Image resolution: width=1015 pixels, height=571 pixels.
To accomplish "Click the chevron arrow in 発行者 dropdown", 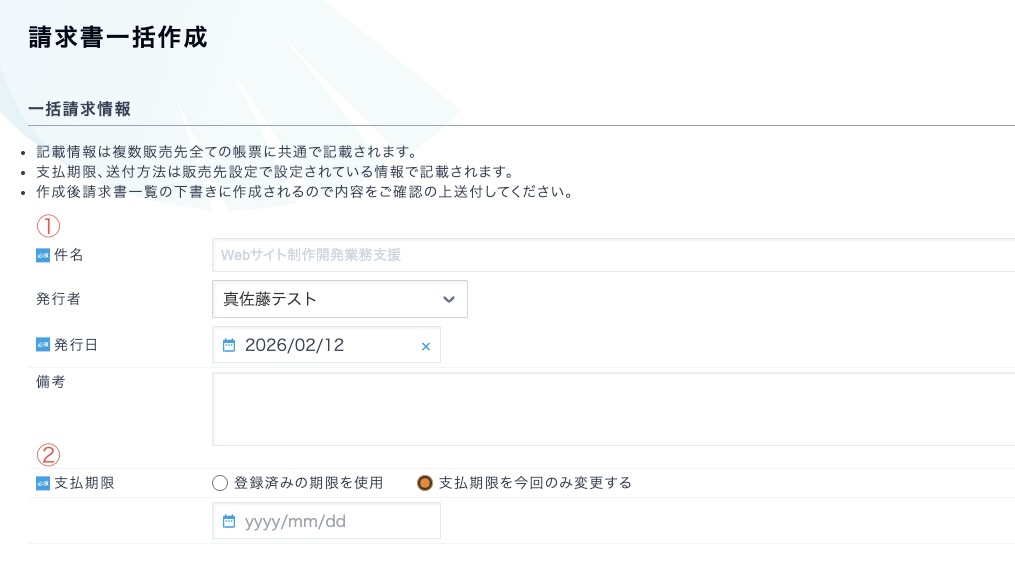I will [x=449, y=299].
